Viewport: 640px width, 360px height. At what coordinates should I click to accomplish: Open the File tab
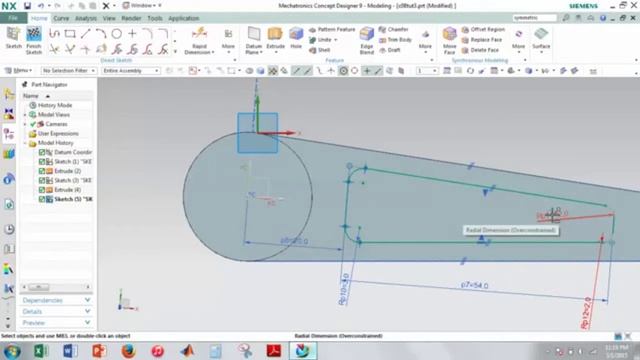pos(13,18)
